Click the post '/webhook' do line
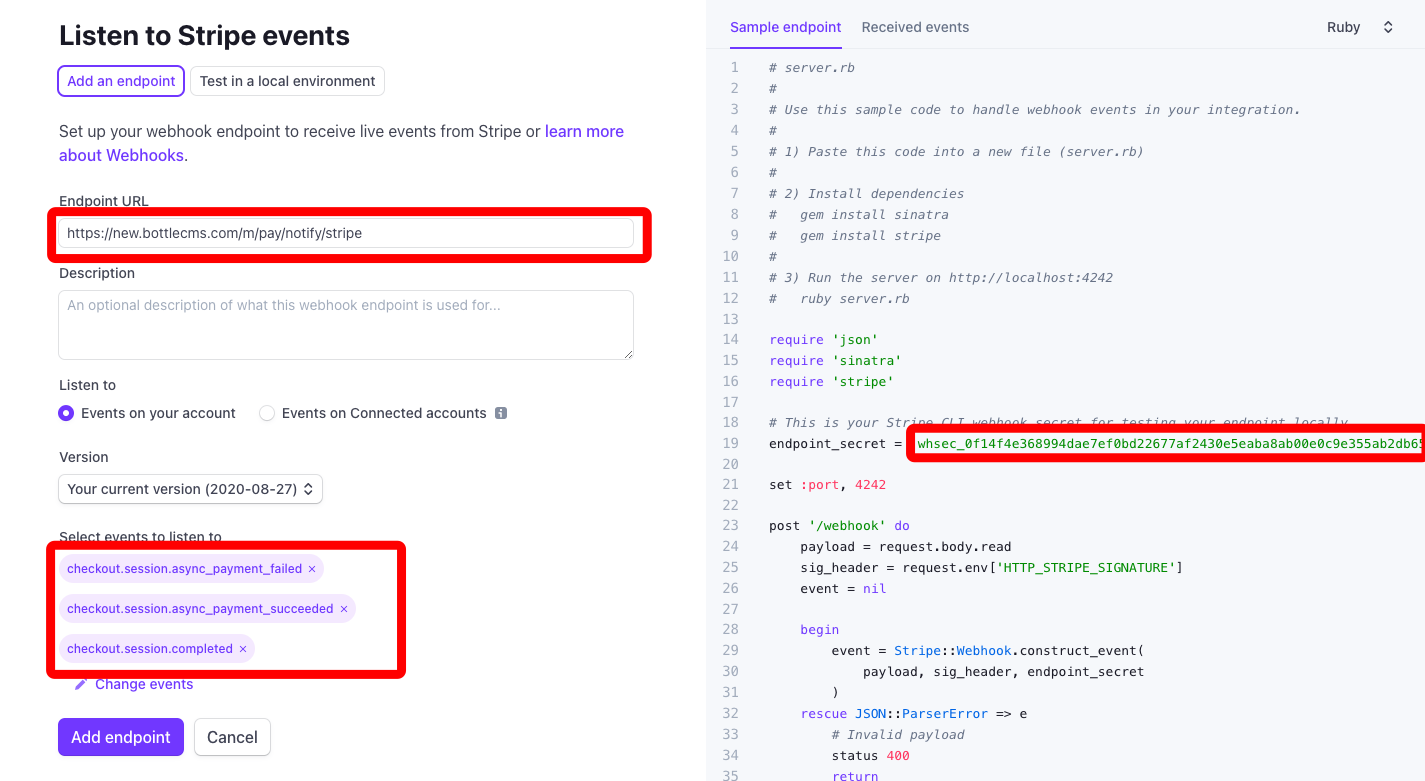The width and height of the screenshot is (1425, 781). (x=839, y=525)
